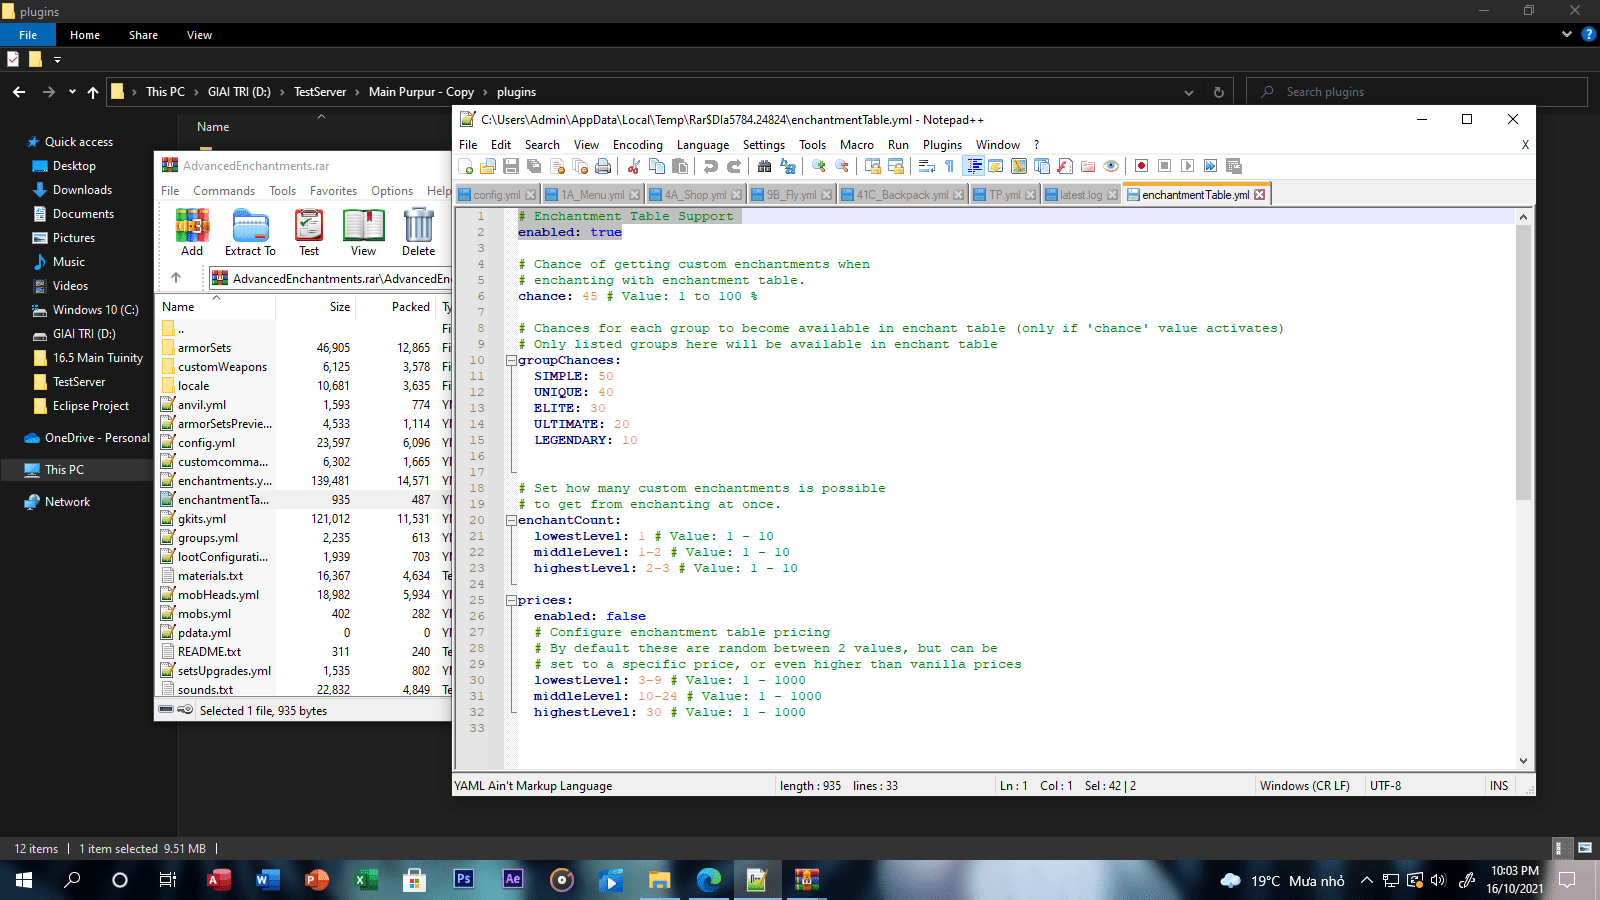1600x900 pixels.
Task: Switch to the config.yml tab
Action: click(x=496, y=195)
